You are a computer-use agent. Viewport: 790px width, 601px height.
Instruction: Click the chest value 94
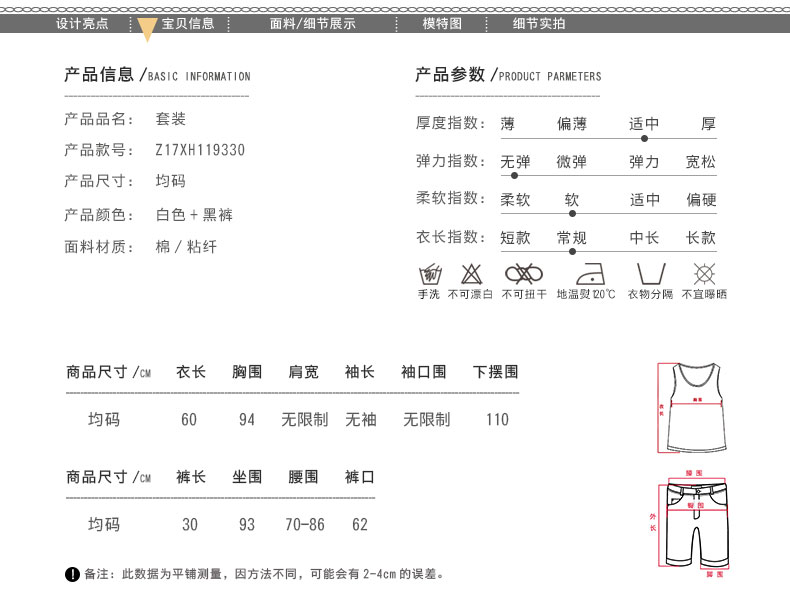point(247,419)
